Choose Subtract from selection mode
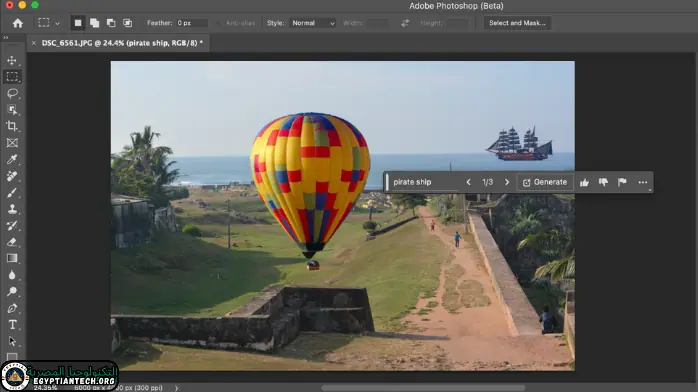This screenshot has height=392, width=698. click(111, 23)
